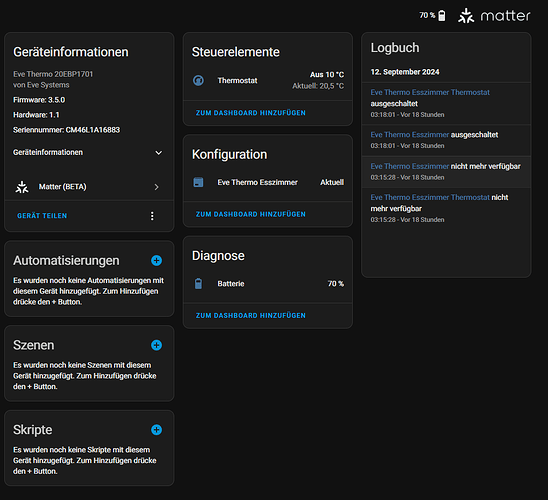The width and height of the screenshot is (548, 500).
Task: Click the 70 % battery label in header
Action: [427, 15]
